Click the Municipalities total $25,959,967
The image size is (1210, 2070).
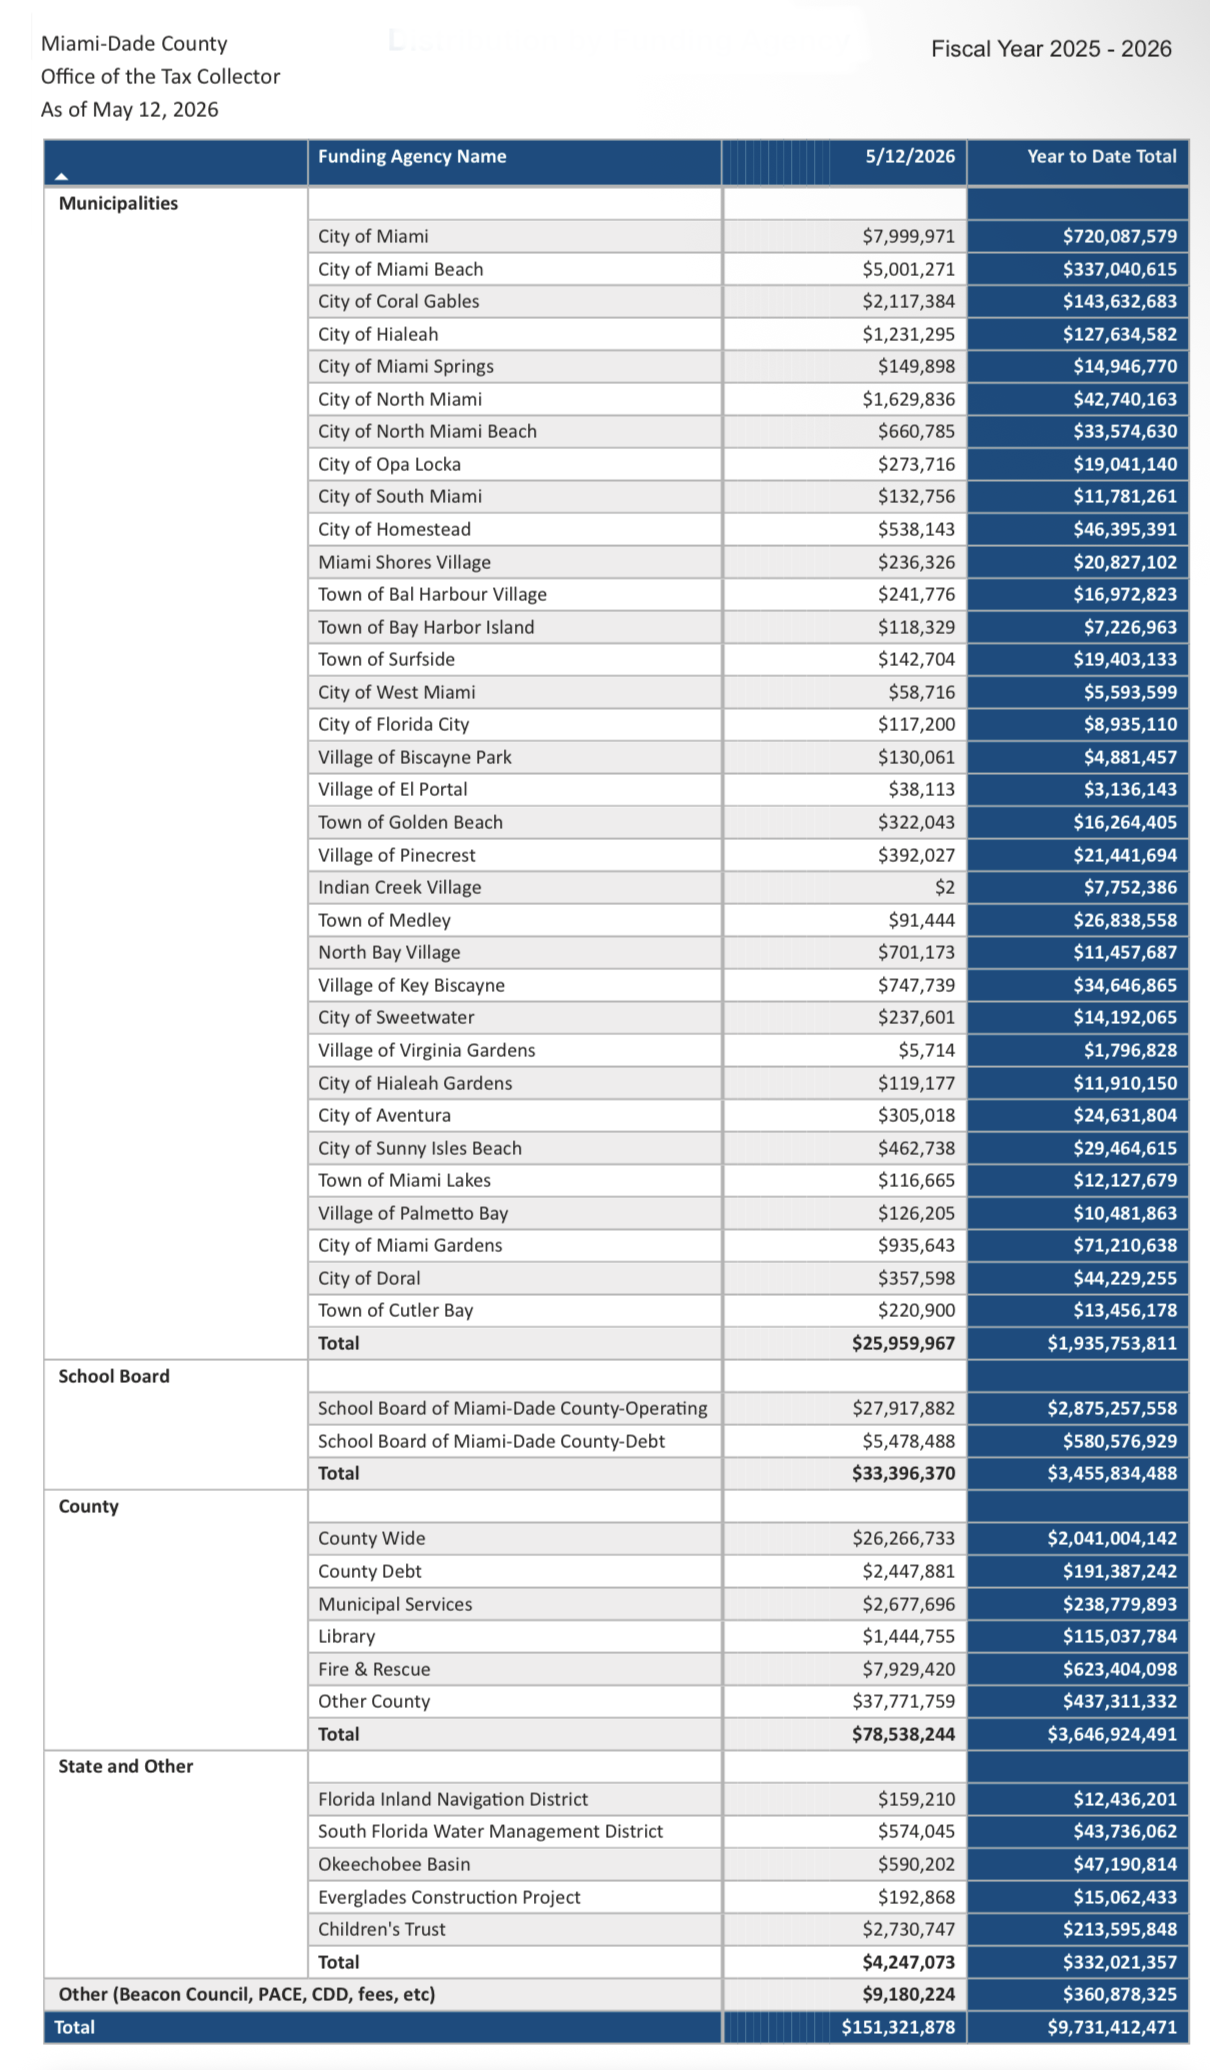point(904,1343)
